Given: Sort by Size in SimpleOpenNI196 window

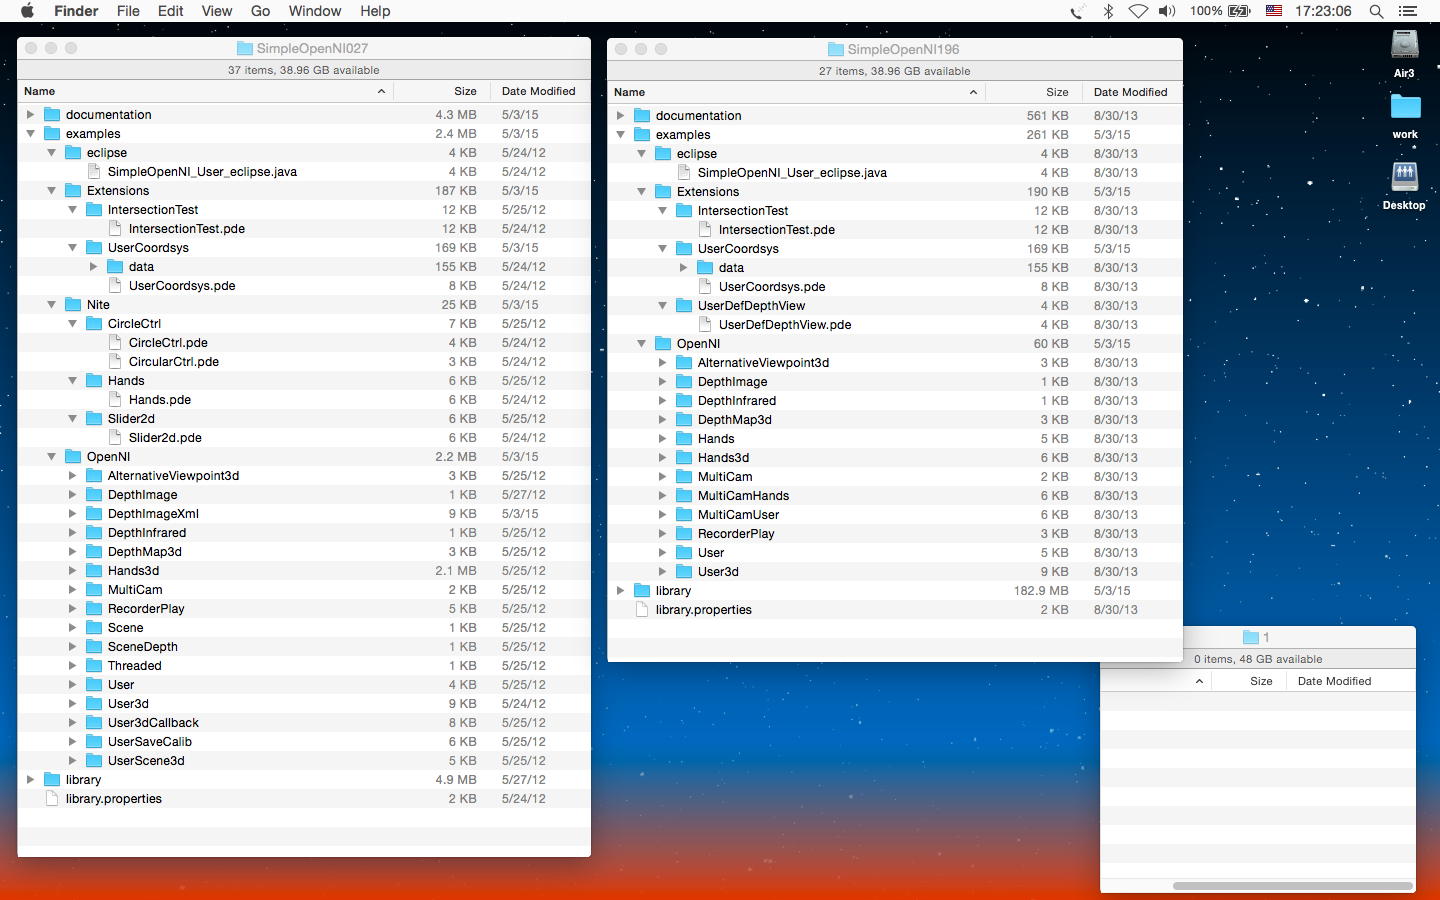Looking at the screenshot, I should 1032,92.
